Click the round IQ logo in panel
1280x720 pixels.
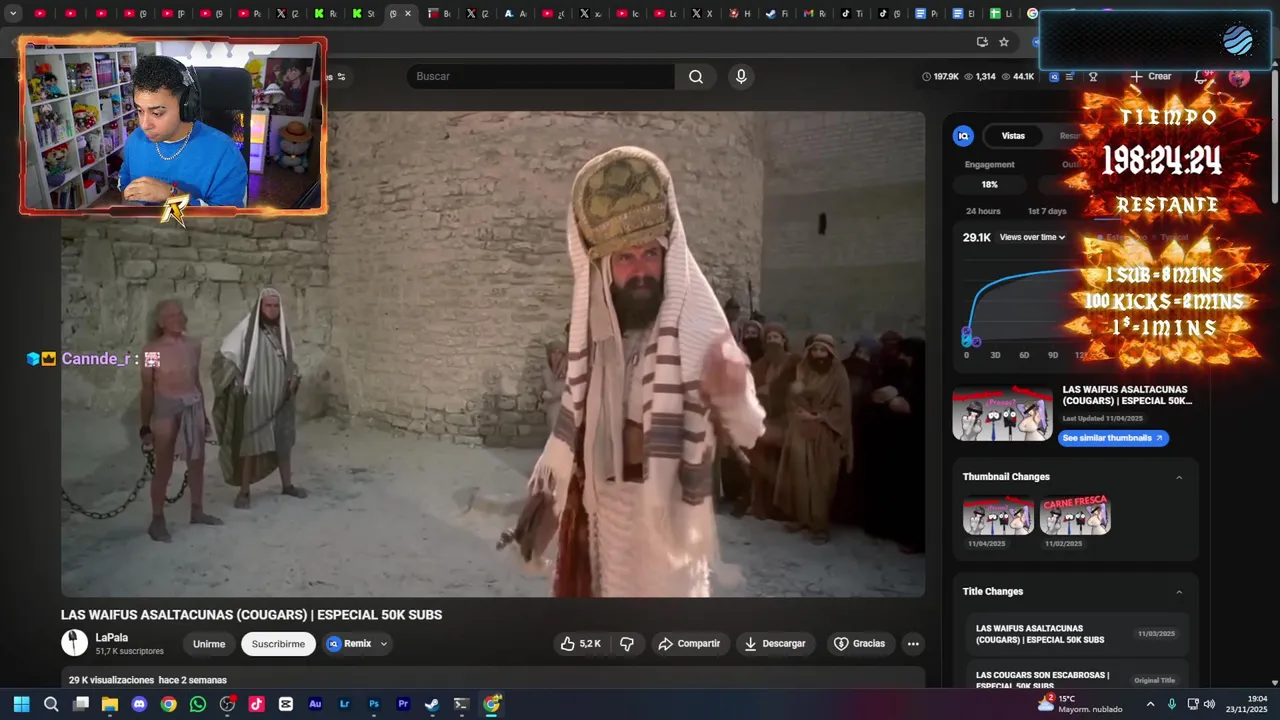(963, 136)
